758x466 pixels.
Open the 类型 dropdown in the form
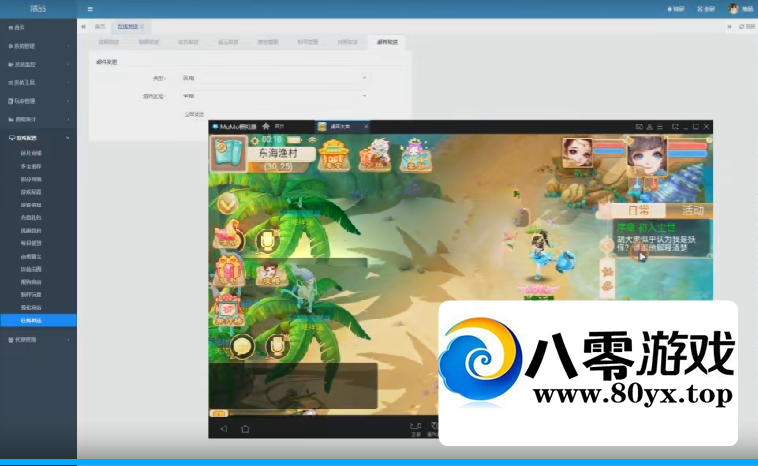click(274, 78)
